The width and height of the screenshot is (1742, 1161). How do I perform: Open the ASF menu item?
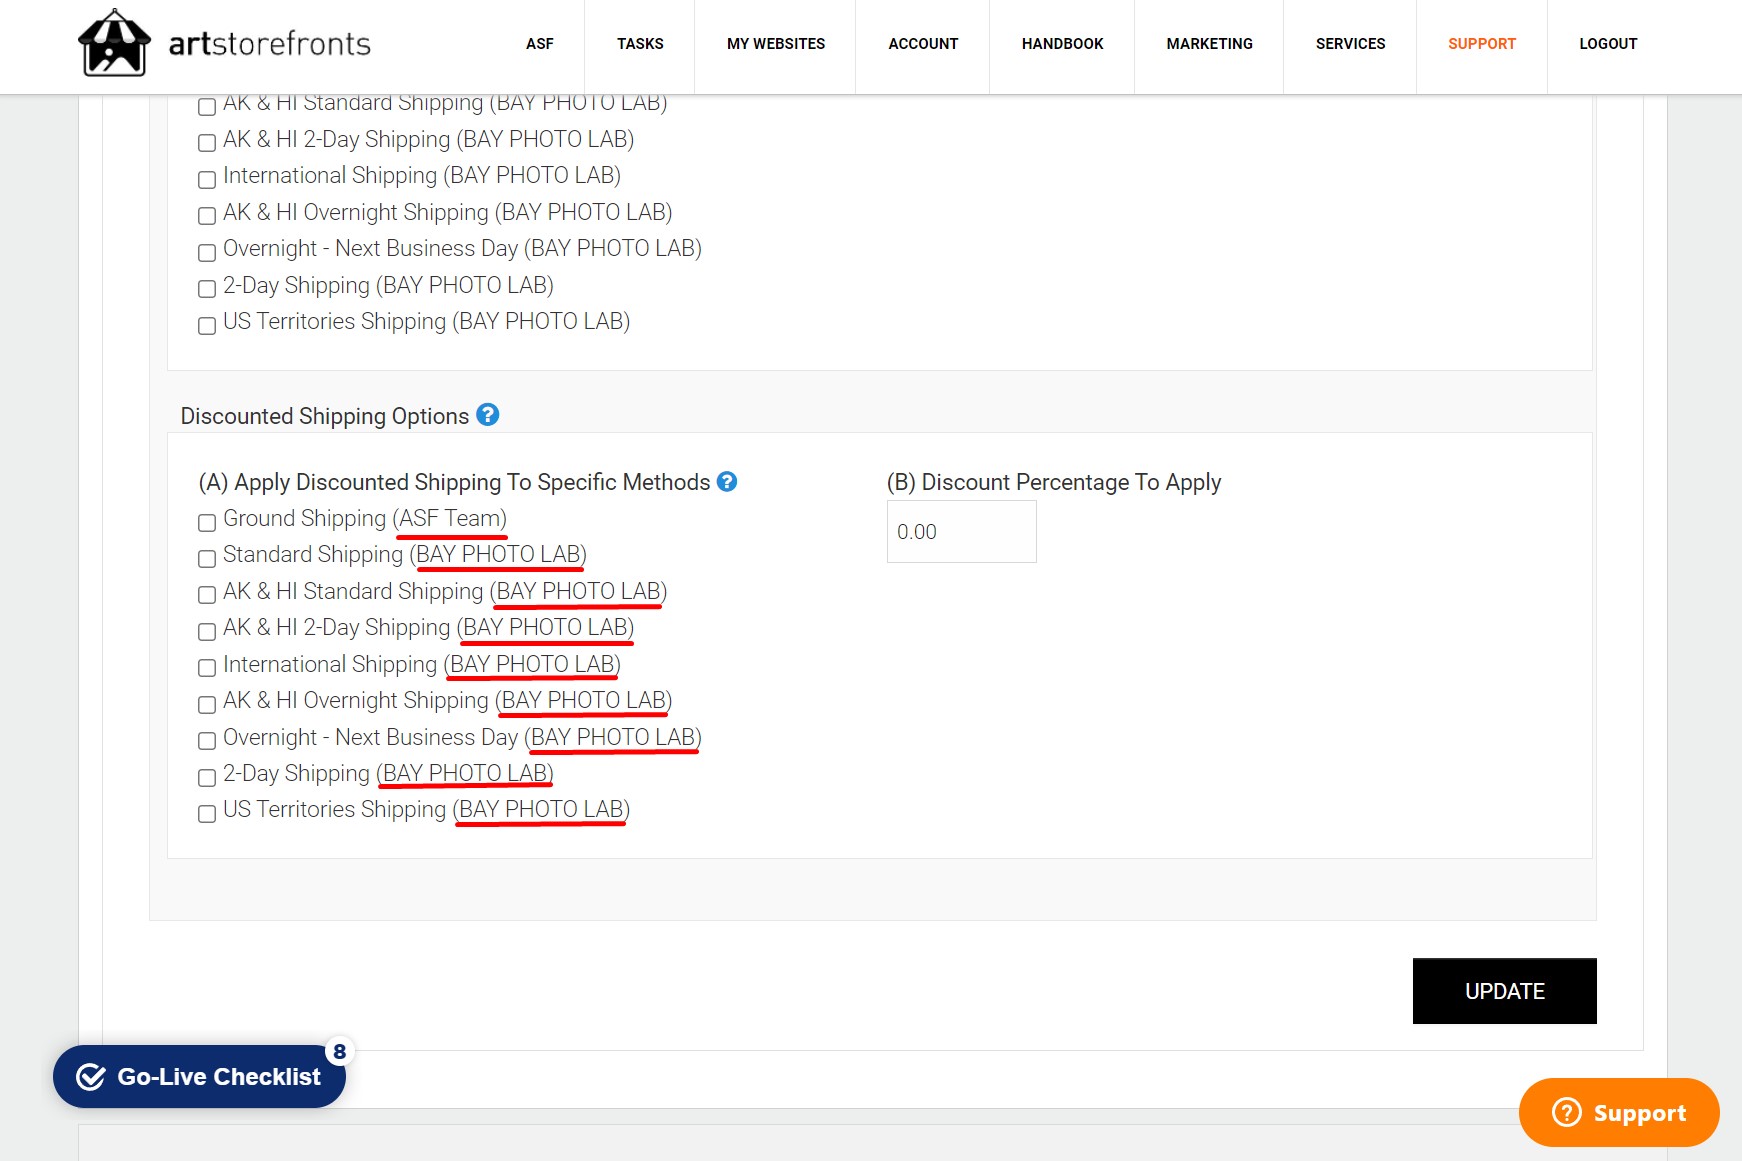click(540, 44)
